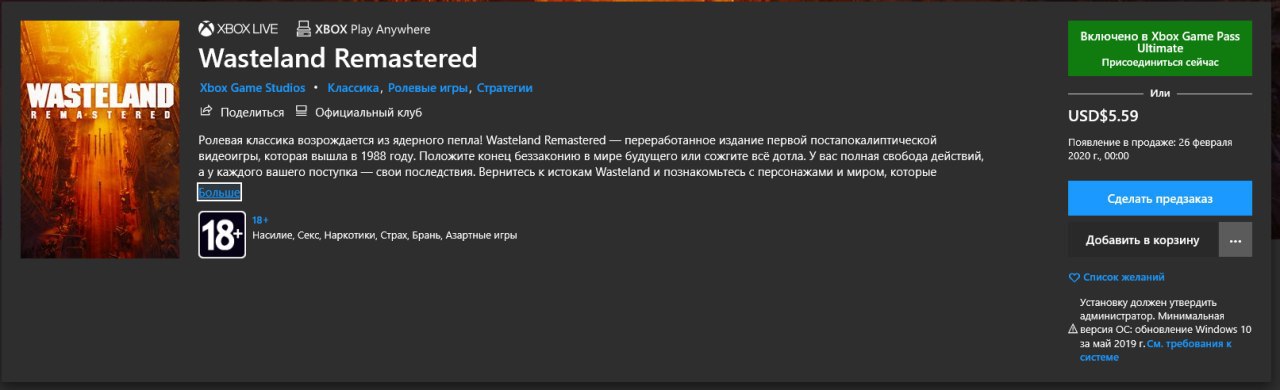Screen dimensions: 1280x390
Task: Expand description with the Больше link
Action: (219, 192)
